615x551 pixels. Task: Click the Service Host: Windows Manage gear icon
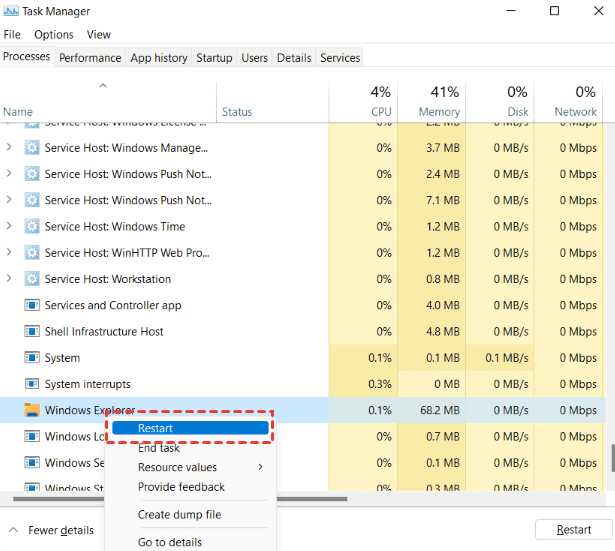[x=32, y=148]
